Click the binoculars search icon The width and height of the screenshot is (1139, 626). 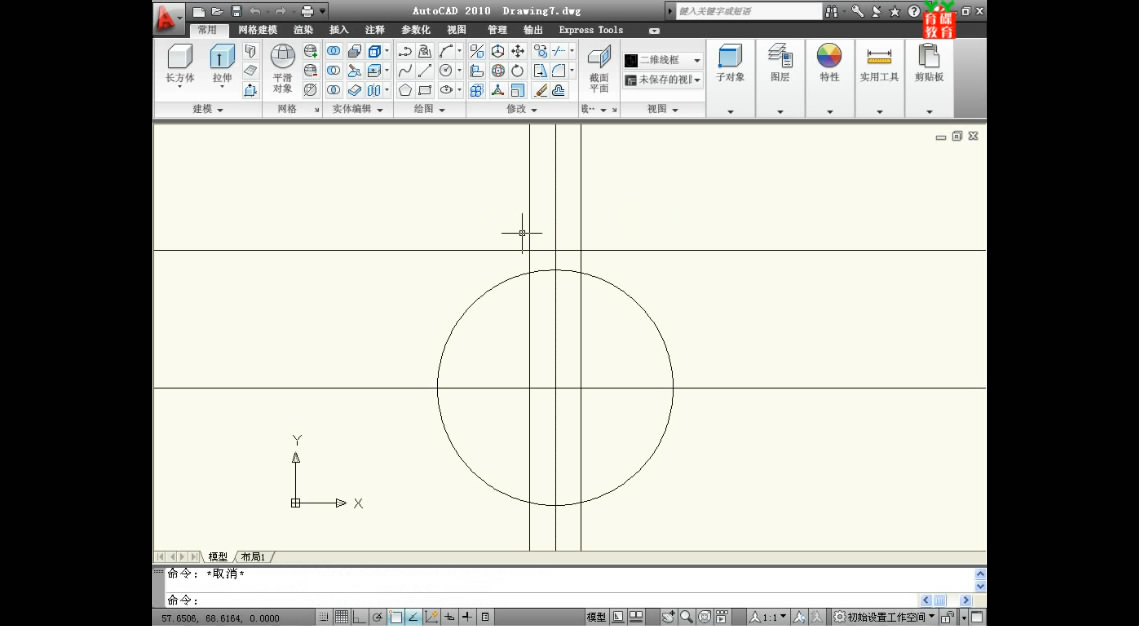tap(831, 12)
